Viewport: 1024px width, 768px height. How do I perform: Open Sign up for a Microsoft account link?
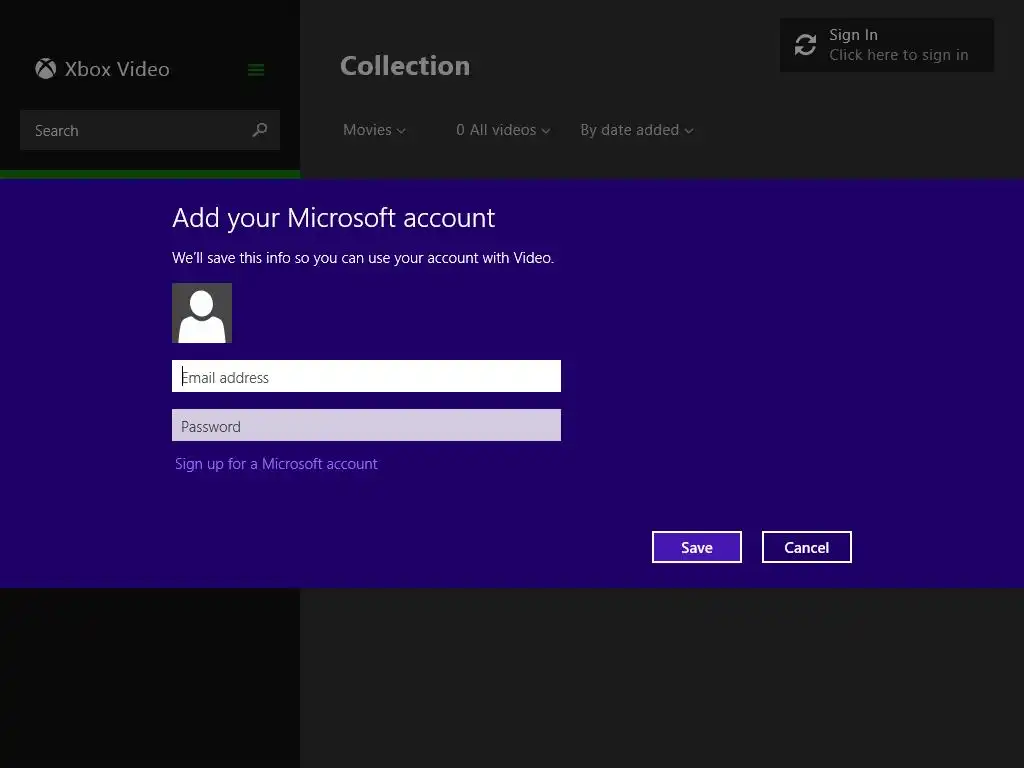(x=276, y=464)
